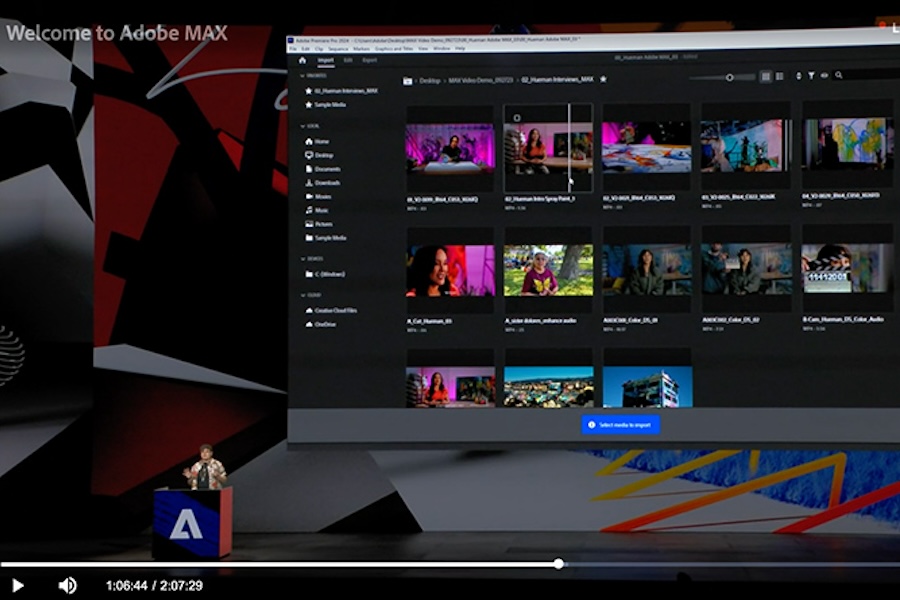Select the yellow-green painting clip thumbnail
The width and height of the screenshot is (900, 600).
[848, 144]
